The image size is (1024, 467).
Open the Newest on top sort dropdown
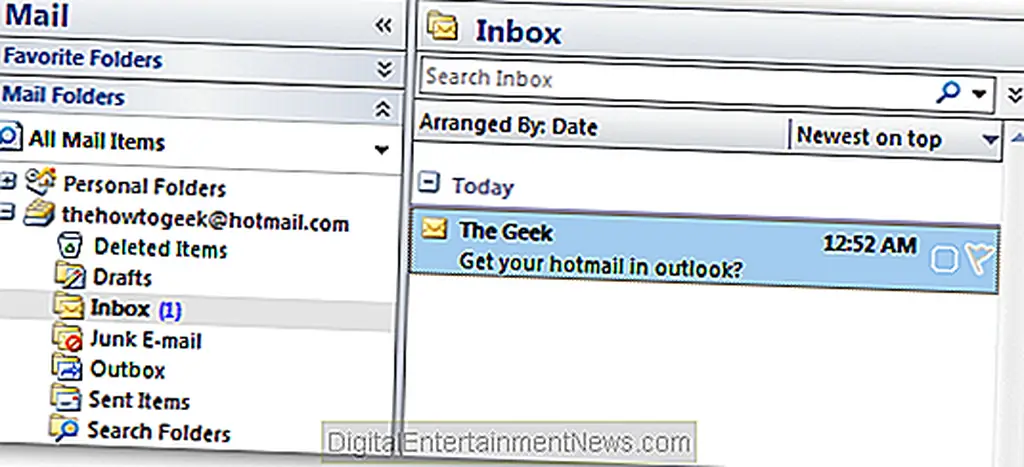pos(990,138)
